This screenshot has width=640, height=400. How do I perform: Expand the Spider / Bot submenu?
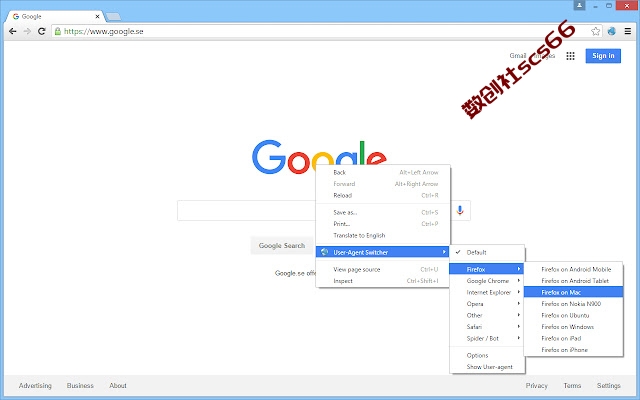487,338
